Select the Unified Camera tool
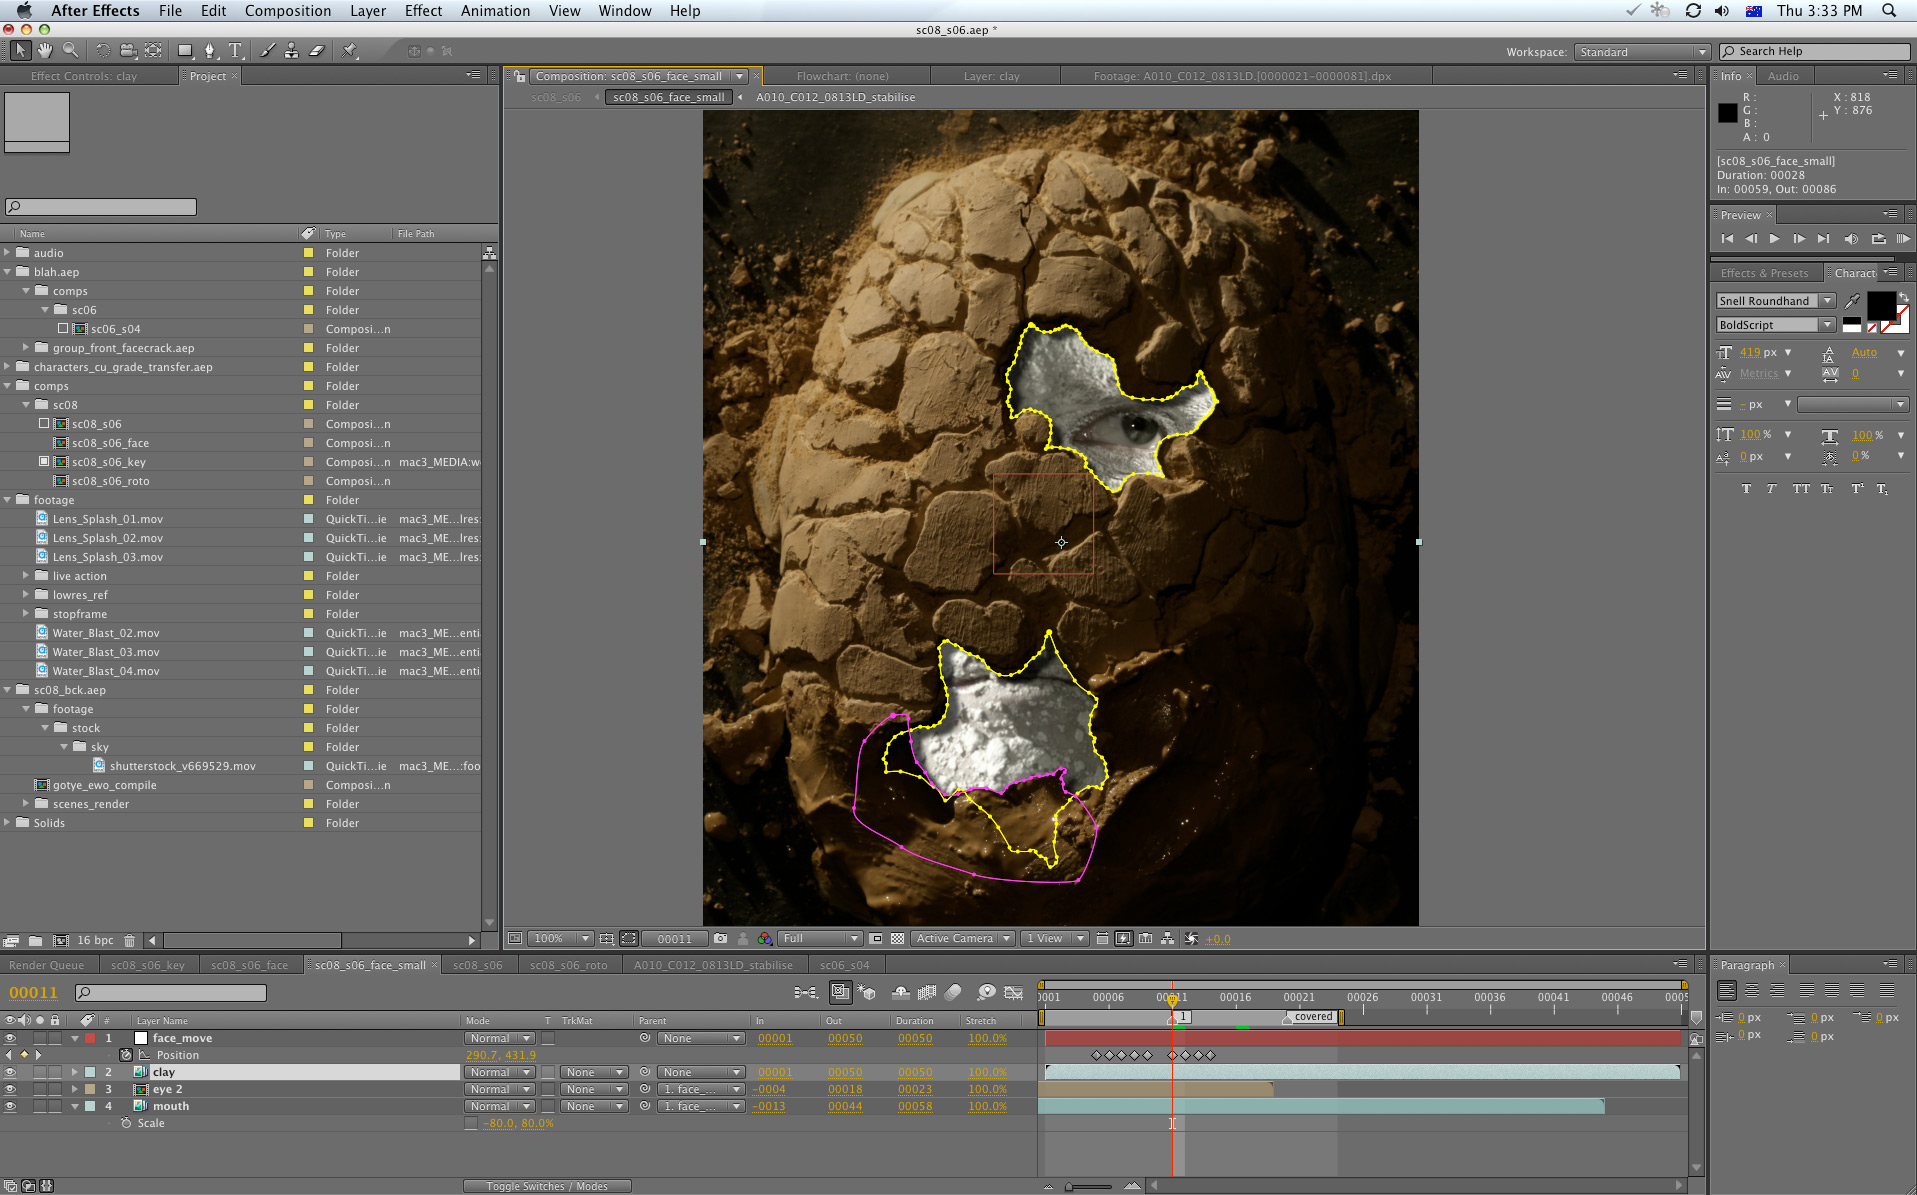Screen dimensions: 1917x1195 (127, 50)
